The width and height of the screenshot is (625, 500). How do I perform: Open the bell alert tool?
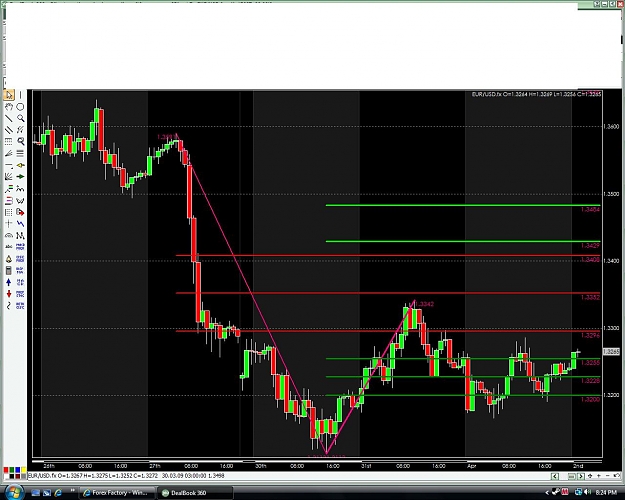click(9, 259)
